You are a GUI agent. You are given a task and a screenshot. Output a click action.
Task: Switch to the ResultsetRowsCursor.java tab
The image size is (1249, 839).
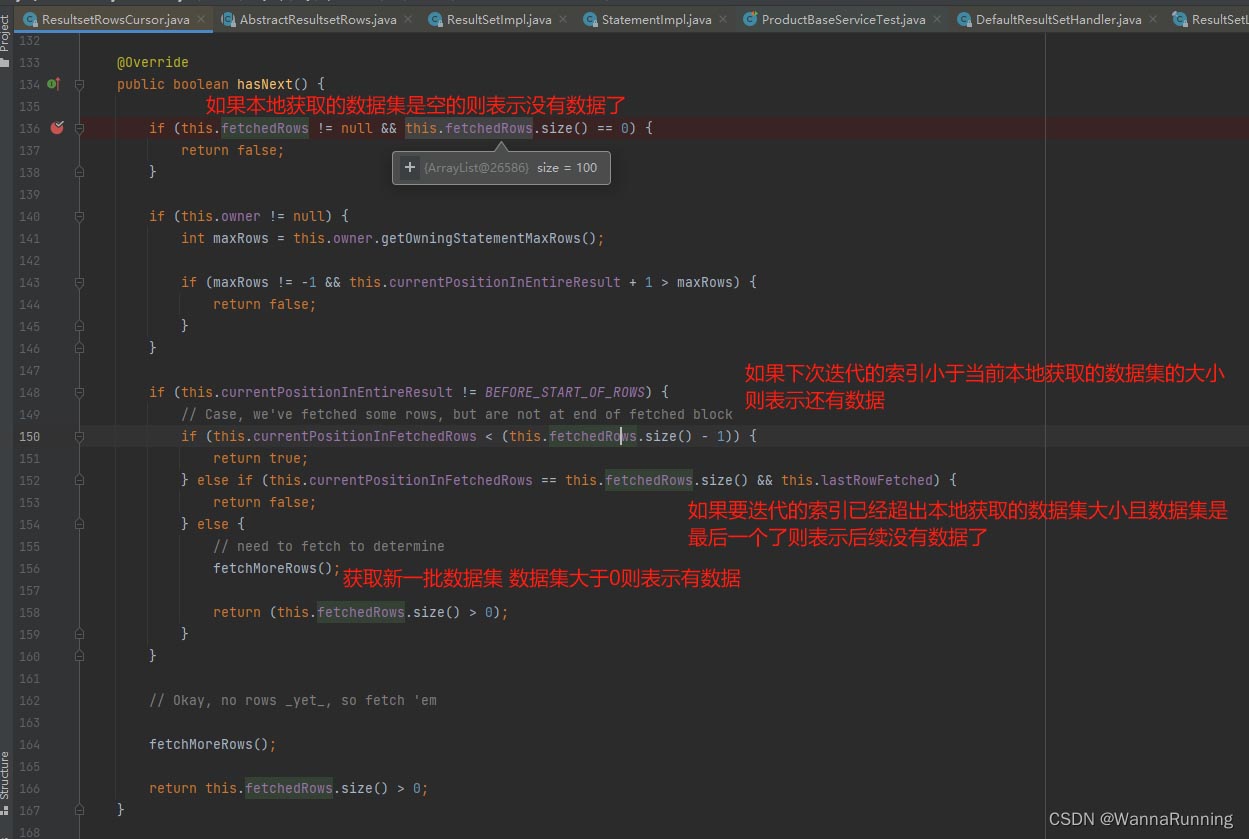pos(115,19)
